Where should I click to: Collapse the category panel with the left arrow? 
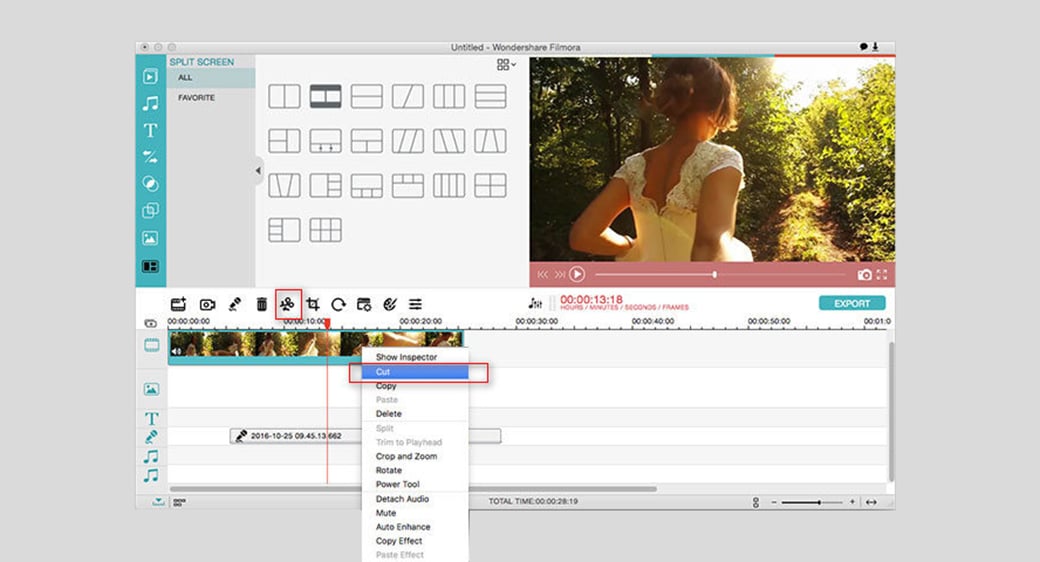click(x=258, y=171)
